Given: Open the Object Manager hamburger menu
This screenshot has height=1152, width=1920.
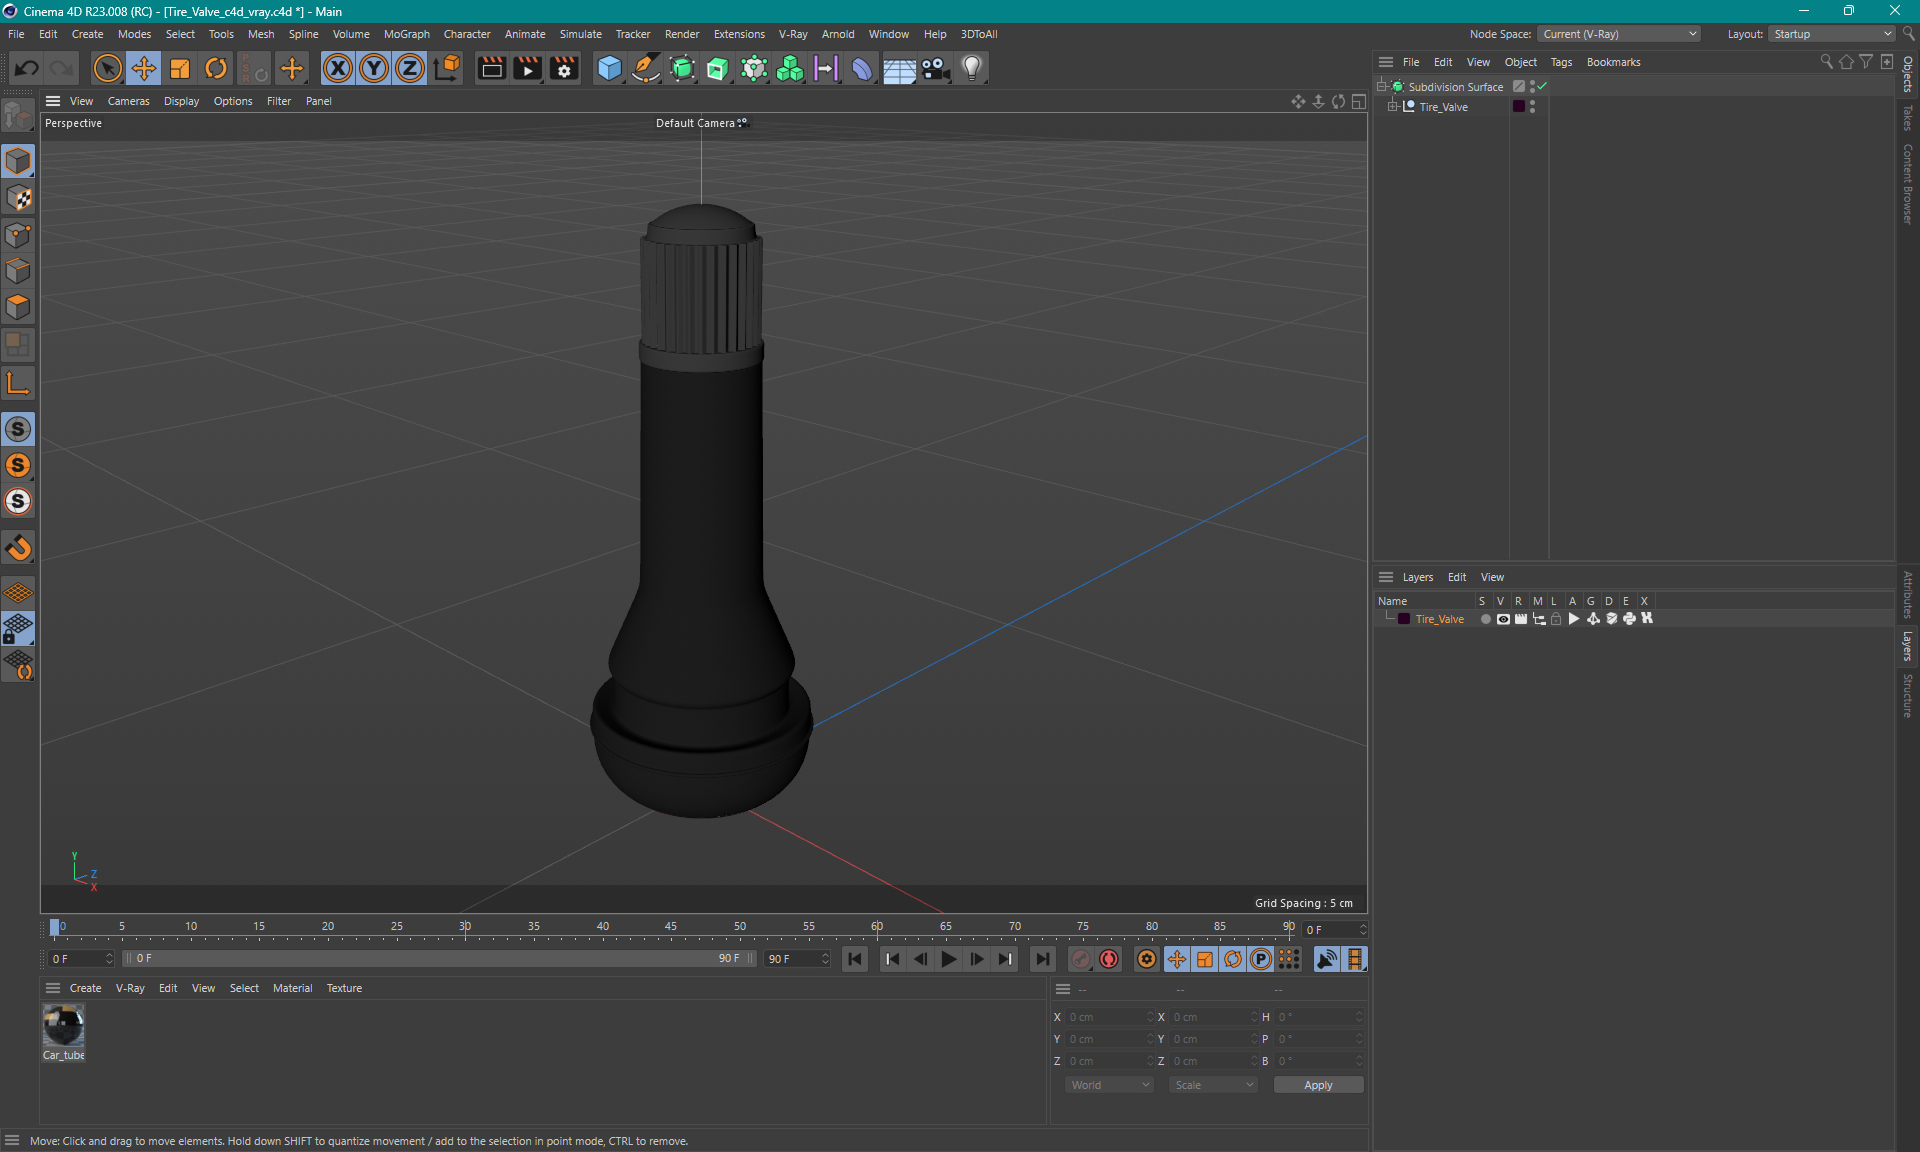Looking at the screenshot, I should 1386,62.
